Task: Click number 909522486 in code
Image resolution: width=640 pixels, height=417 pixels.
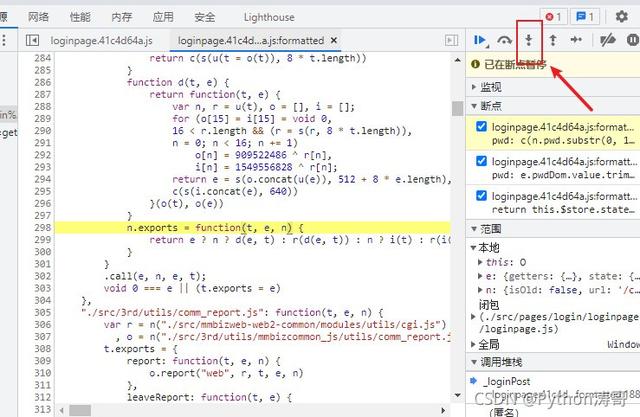Action: [x=261, y=155]
